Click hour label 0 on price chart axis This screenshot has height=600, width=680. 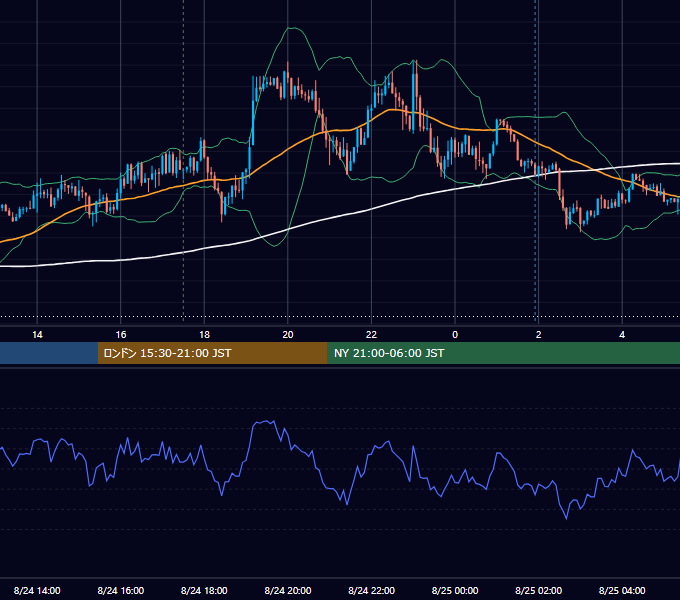point(455,335)
